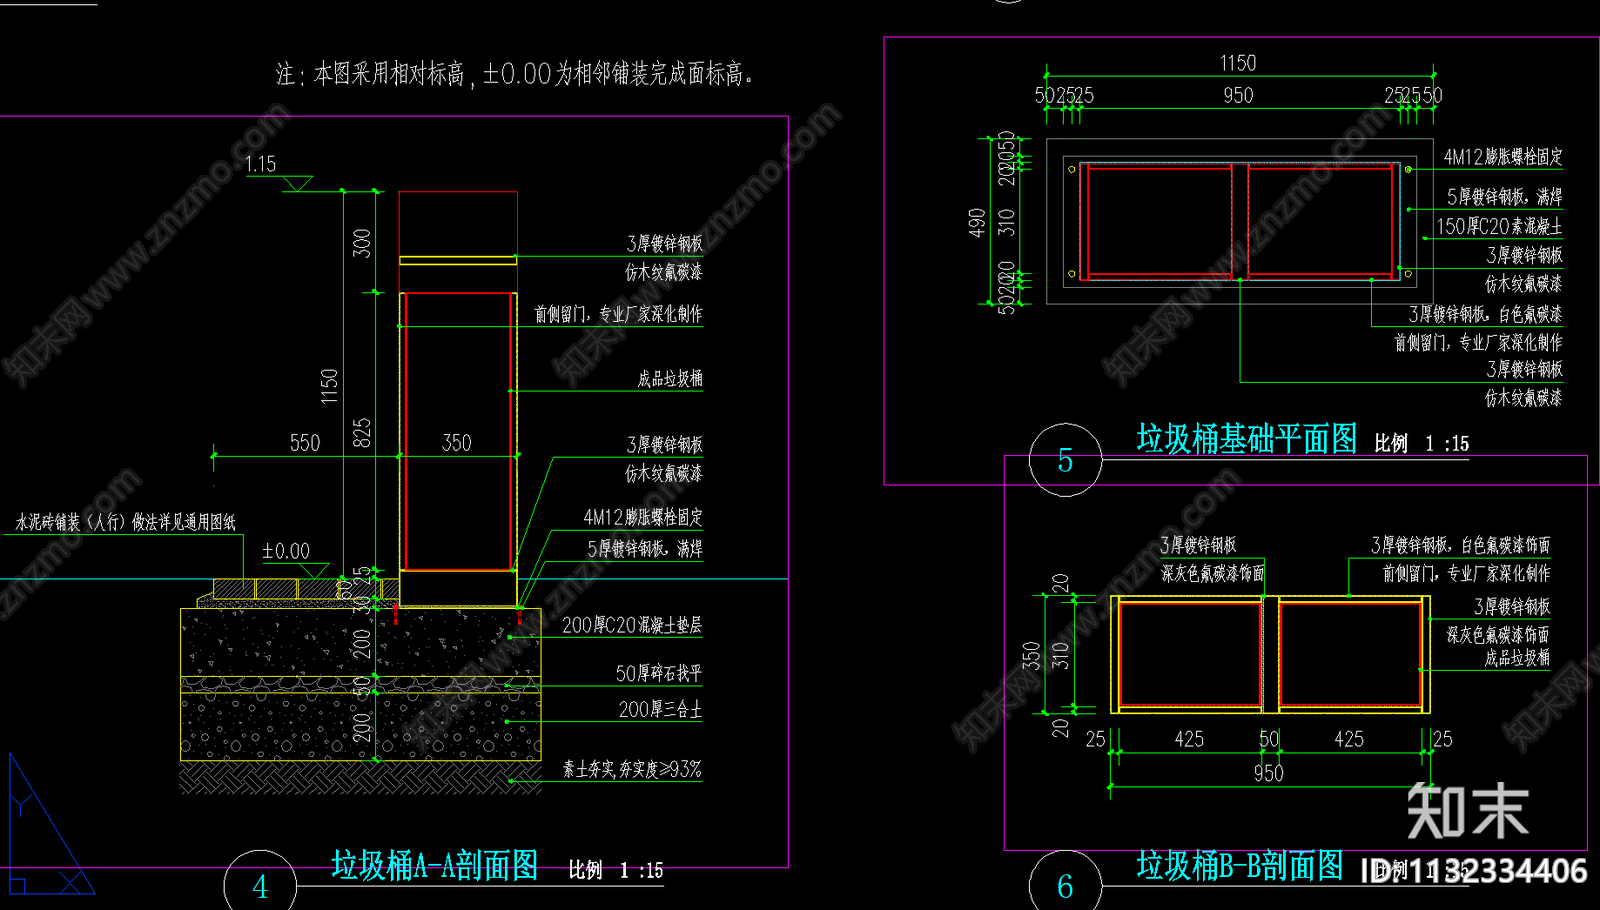This screenshot has height=910, width=1600.
Task: Select 3厚镀锌钢板,白色氟碳漆饰面 label in B-B section
Action: 1461,545
